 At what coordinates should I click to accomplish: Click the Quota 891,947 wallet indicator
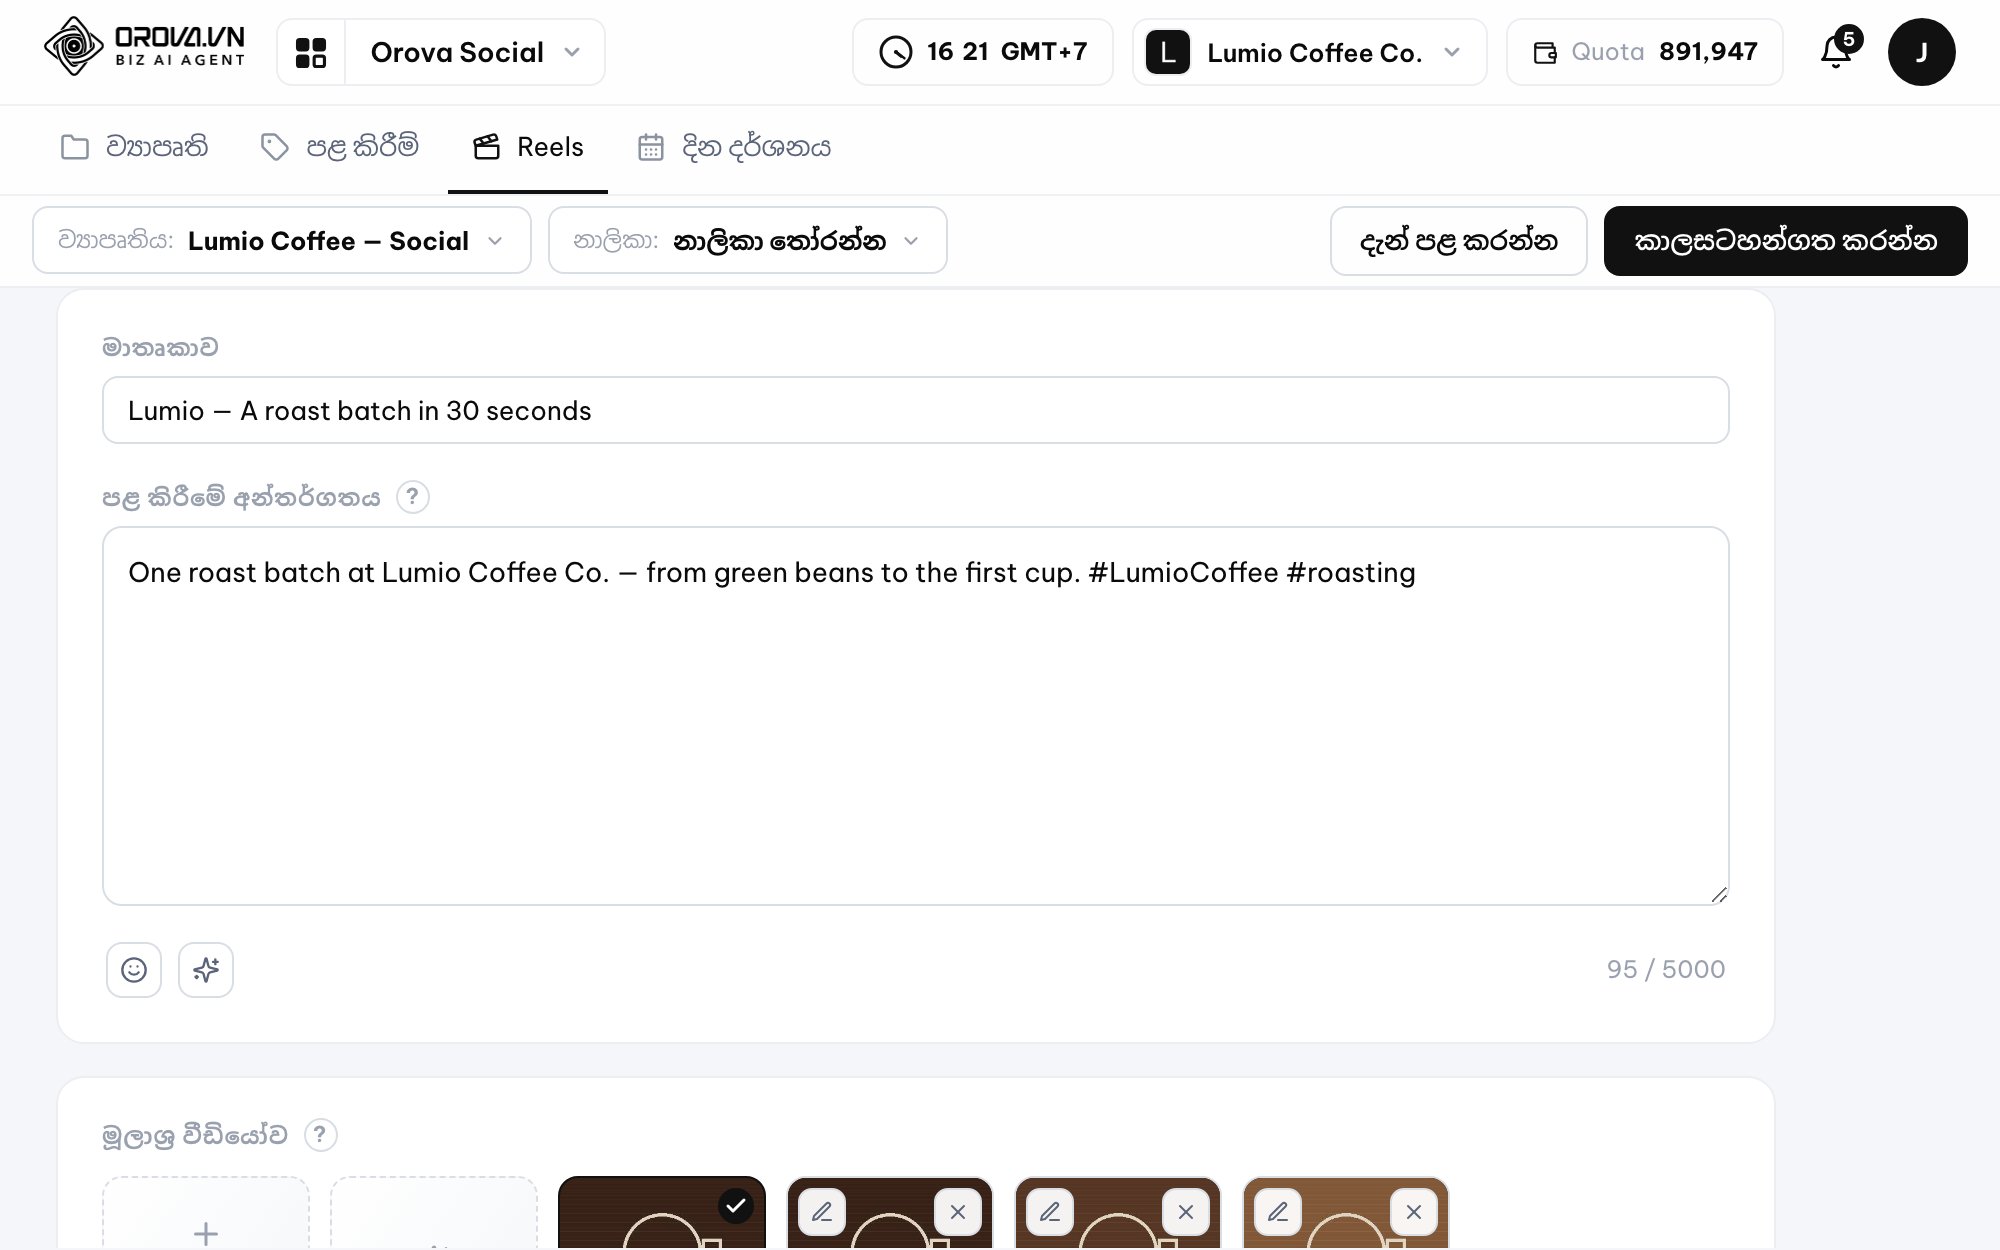(1645, 52)
